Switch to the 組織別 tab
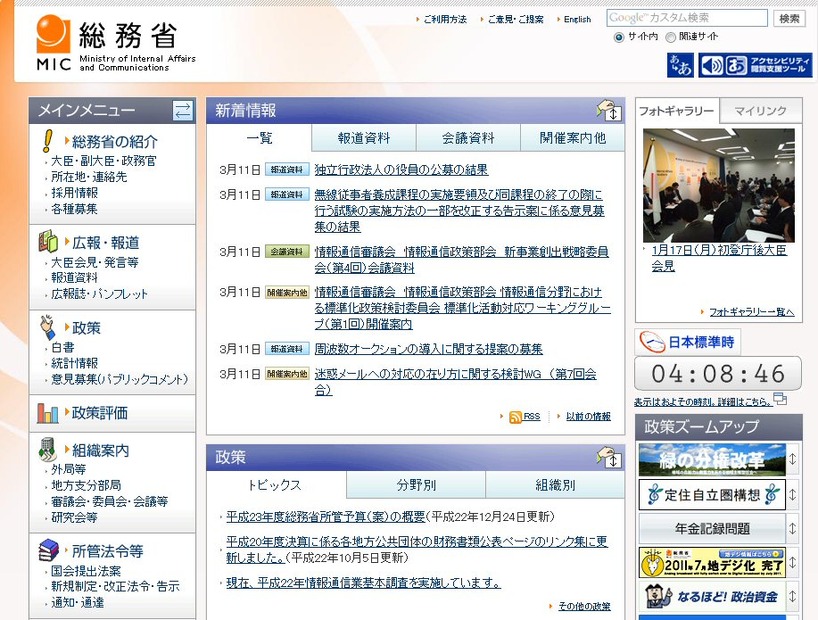The height and width of the screenshot is (620, 818). click(555, 485)
